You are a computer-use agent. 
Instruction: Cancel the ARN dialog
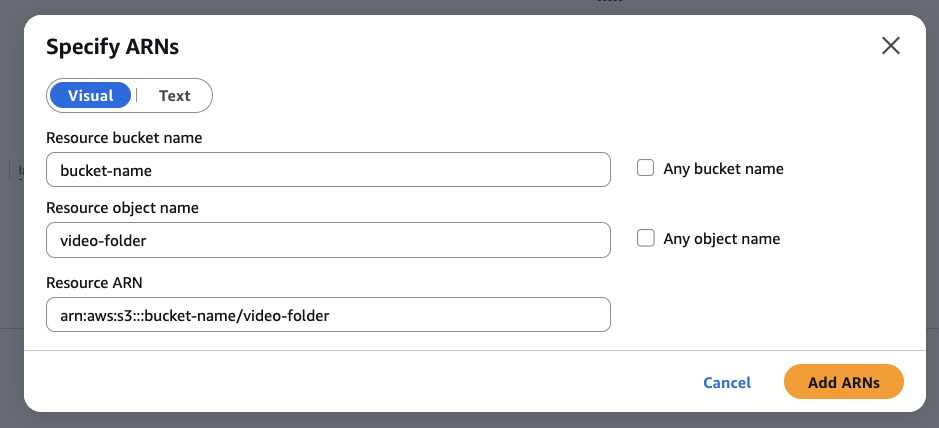pyautogui.click(x=727, y=382)
